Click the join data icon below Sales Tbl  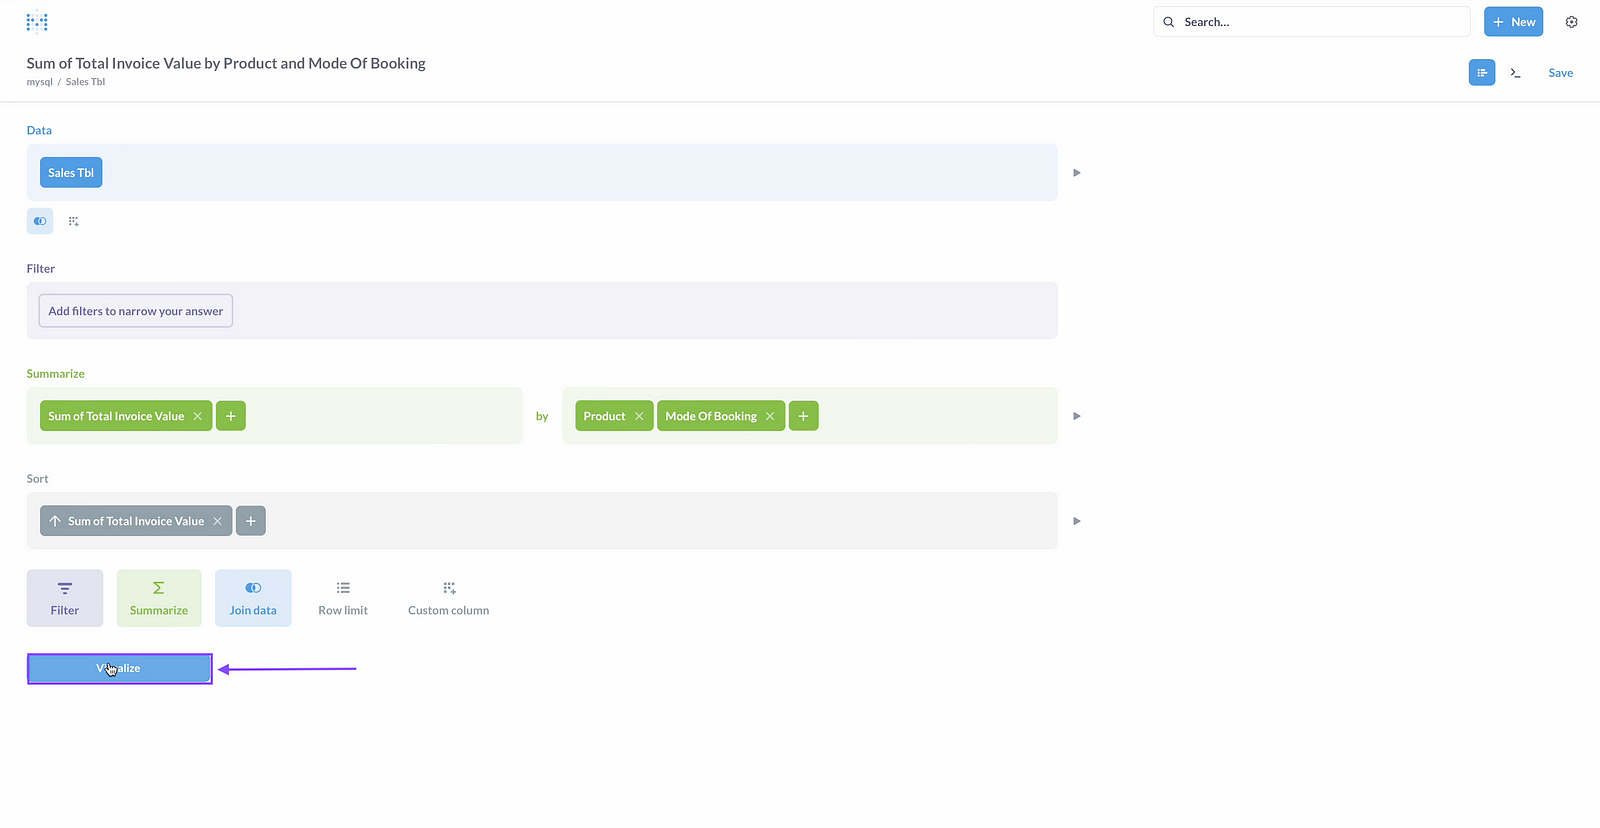tap(40, 221)
